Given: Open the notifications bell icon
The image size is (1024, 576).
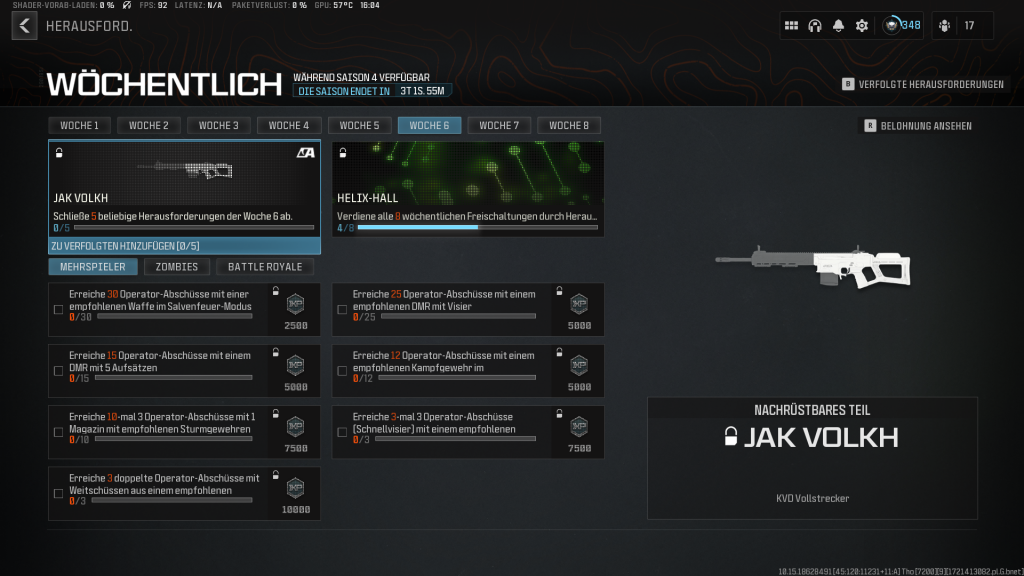Looking at the screenshot, I should click(838, 26).
